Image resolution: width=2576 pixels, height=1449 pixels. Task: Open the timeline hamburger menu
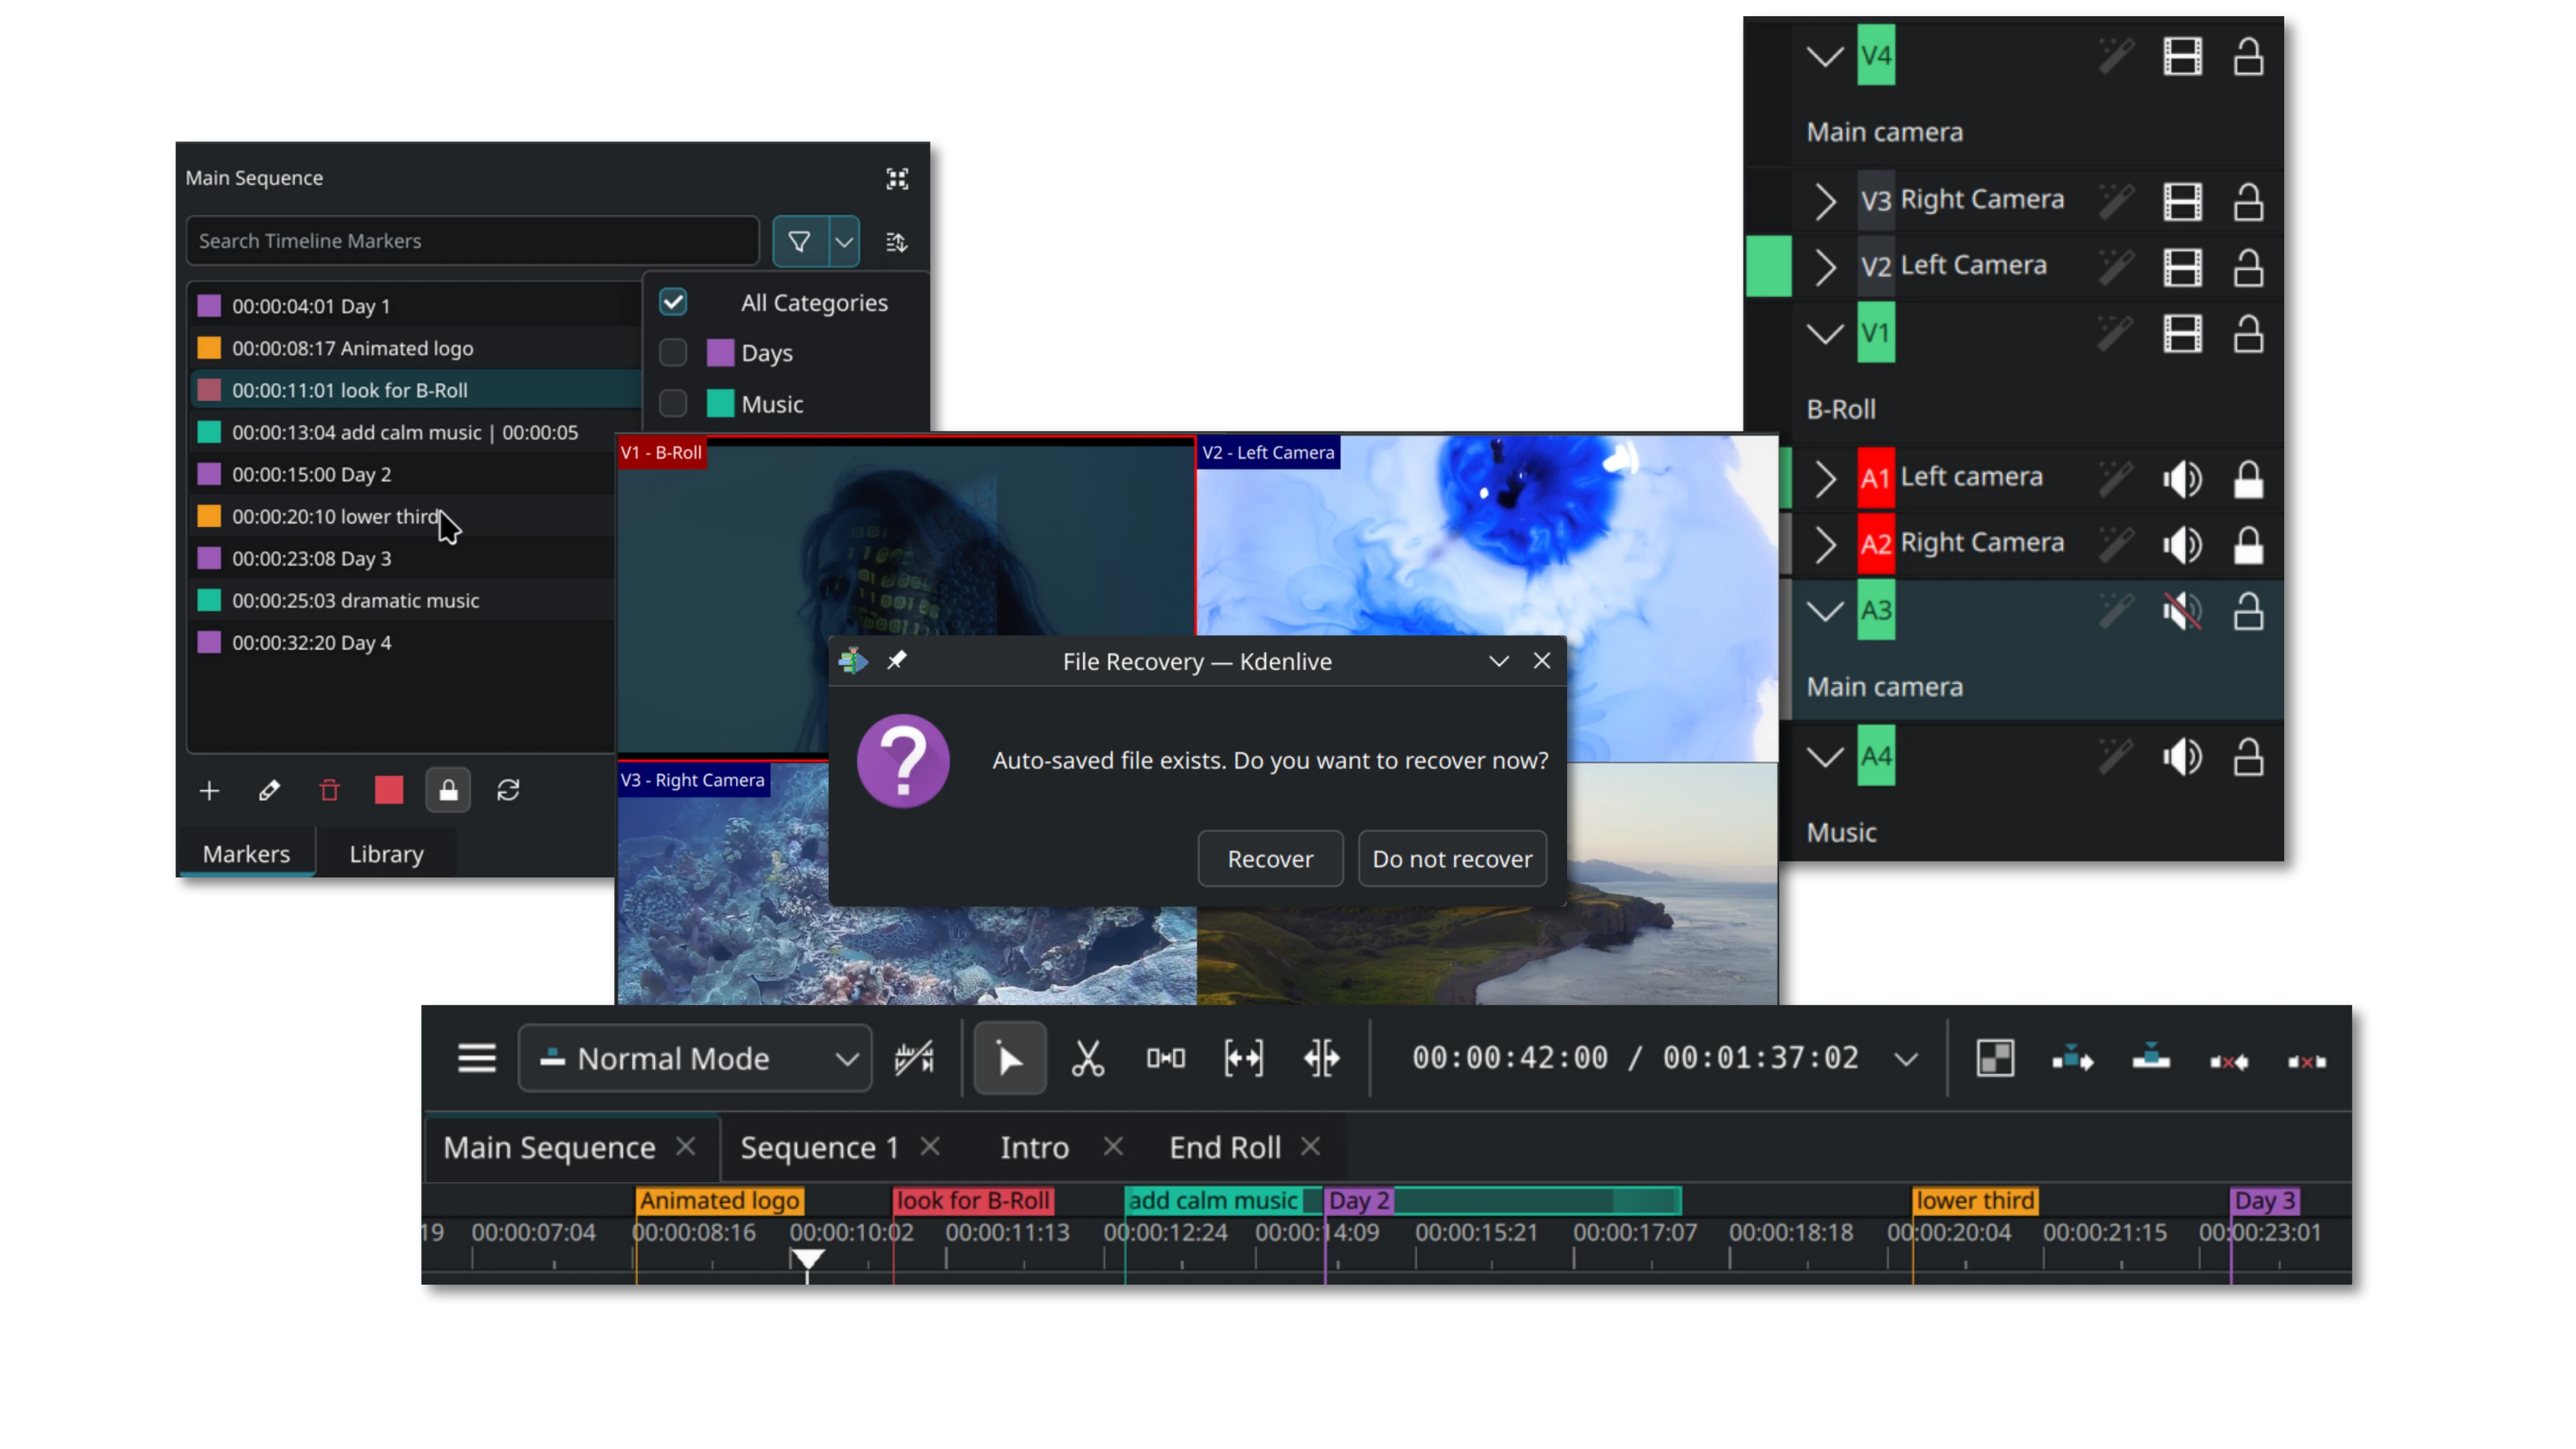click(476, 1058)
